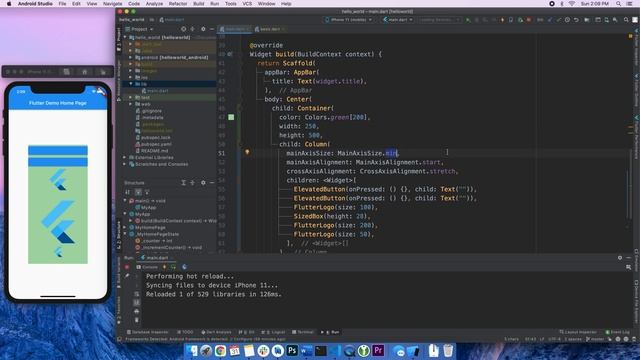Open Premiere Pro from the Dock
This screenshot has width=640, height=360.
tap(378, 351)
